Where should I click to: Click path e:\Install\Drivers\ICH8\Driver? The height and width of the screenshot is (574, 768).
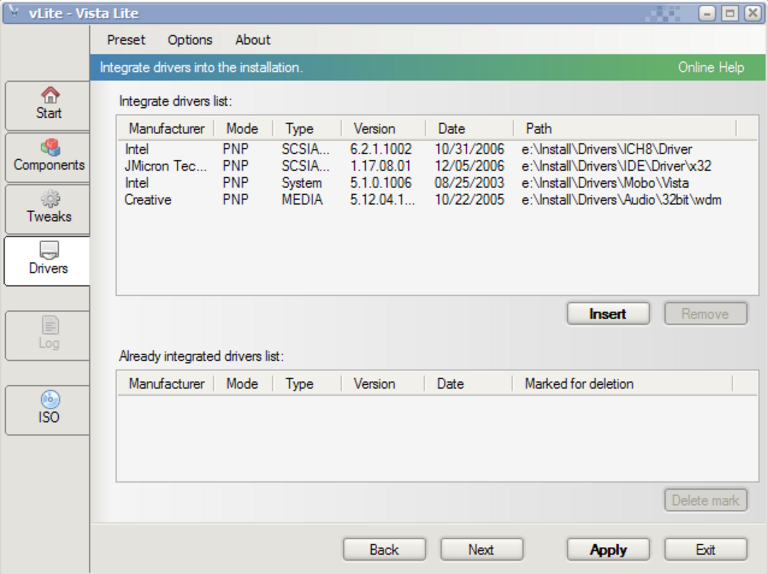click(x=607, y=149)
